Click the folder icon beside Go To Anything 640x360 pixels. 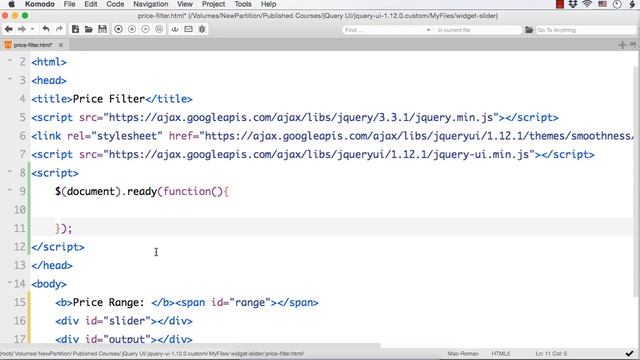tap(529, 30)
